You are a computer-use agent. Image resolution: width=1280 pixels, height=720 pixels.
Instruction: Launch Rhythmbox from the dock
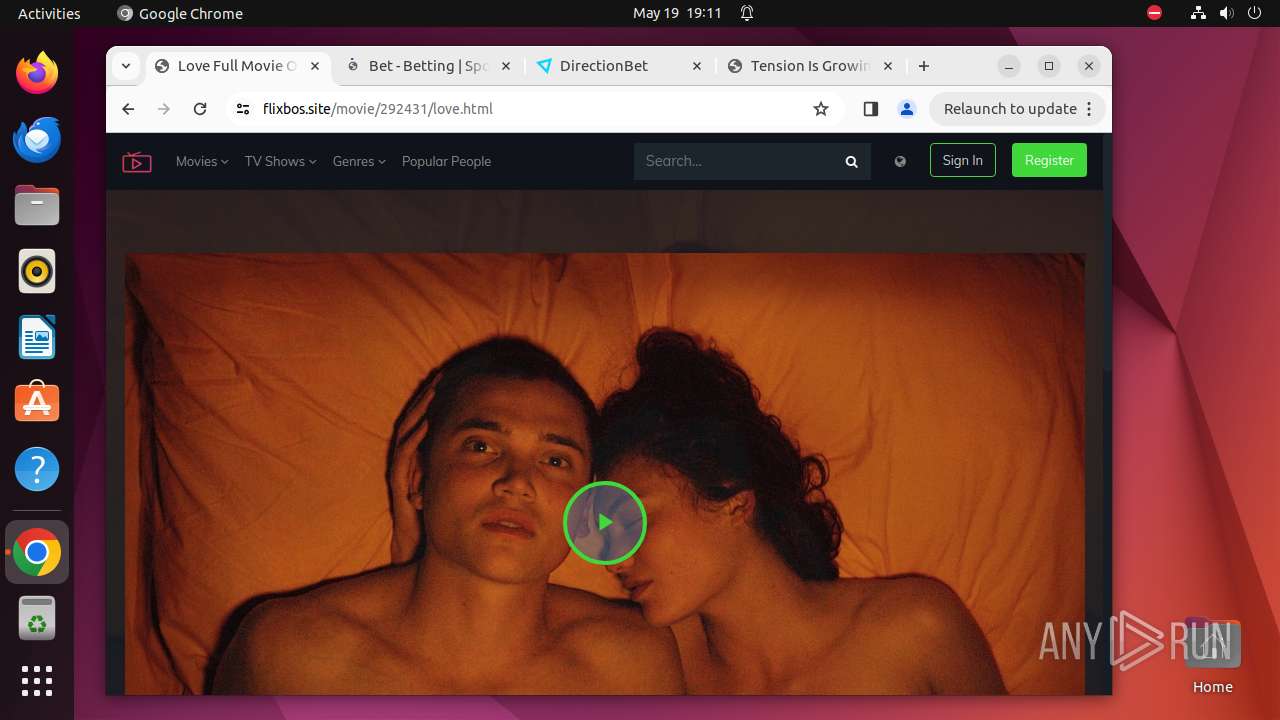pos(37,271)
